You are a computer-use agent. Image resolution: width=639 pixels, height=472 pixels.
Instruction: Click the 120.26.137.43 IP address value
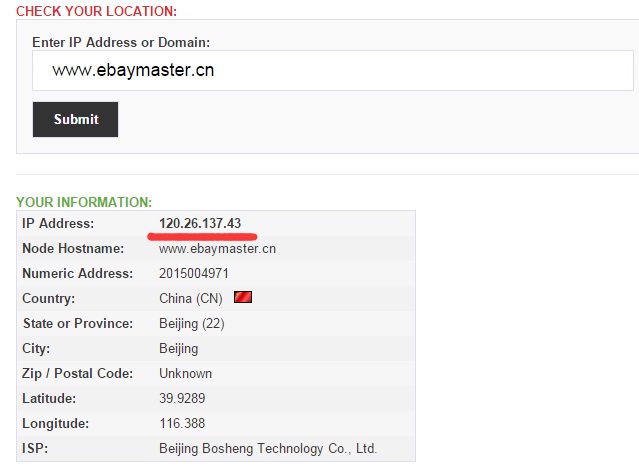(x=200, y=223)
